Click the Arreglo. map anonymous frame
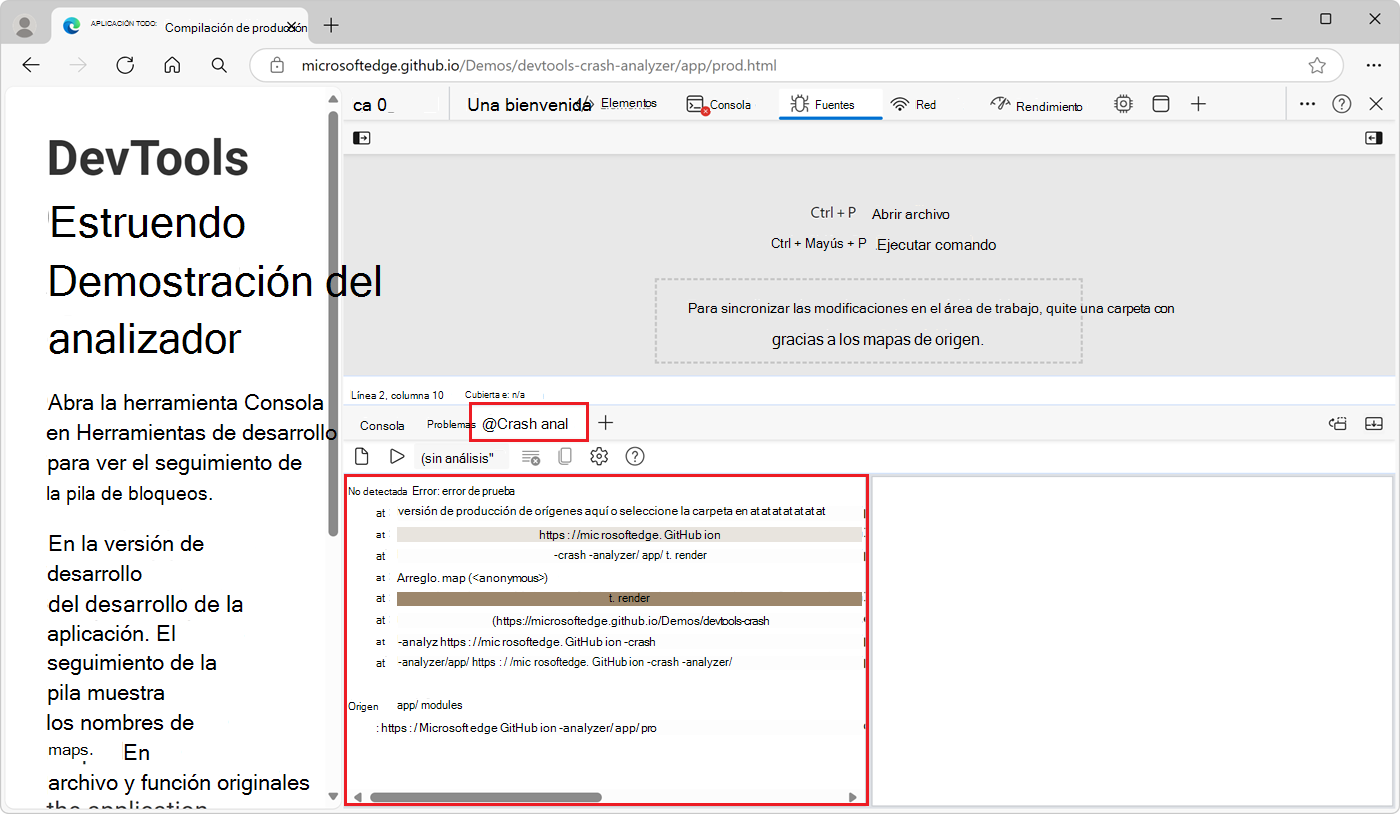Screen dimensions: 1400x814 tap(472, 577)
